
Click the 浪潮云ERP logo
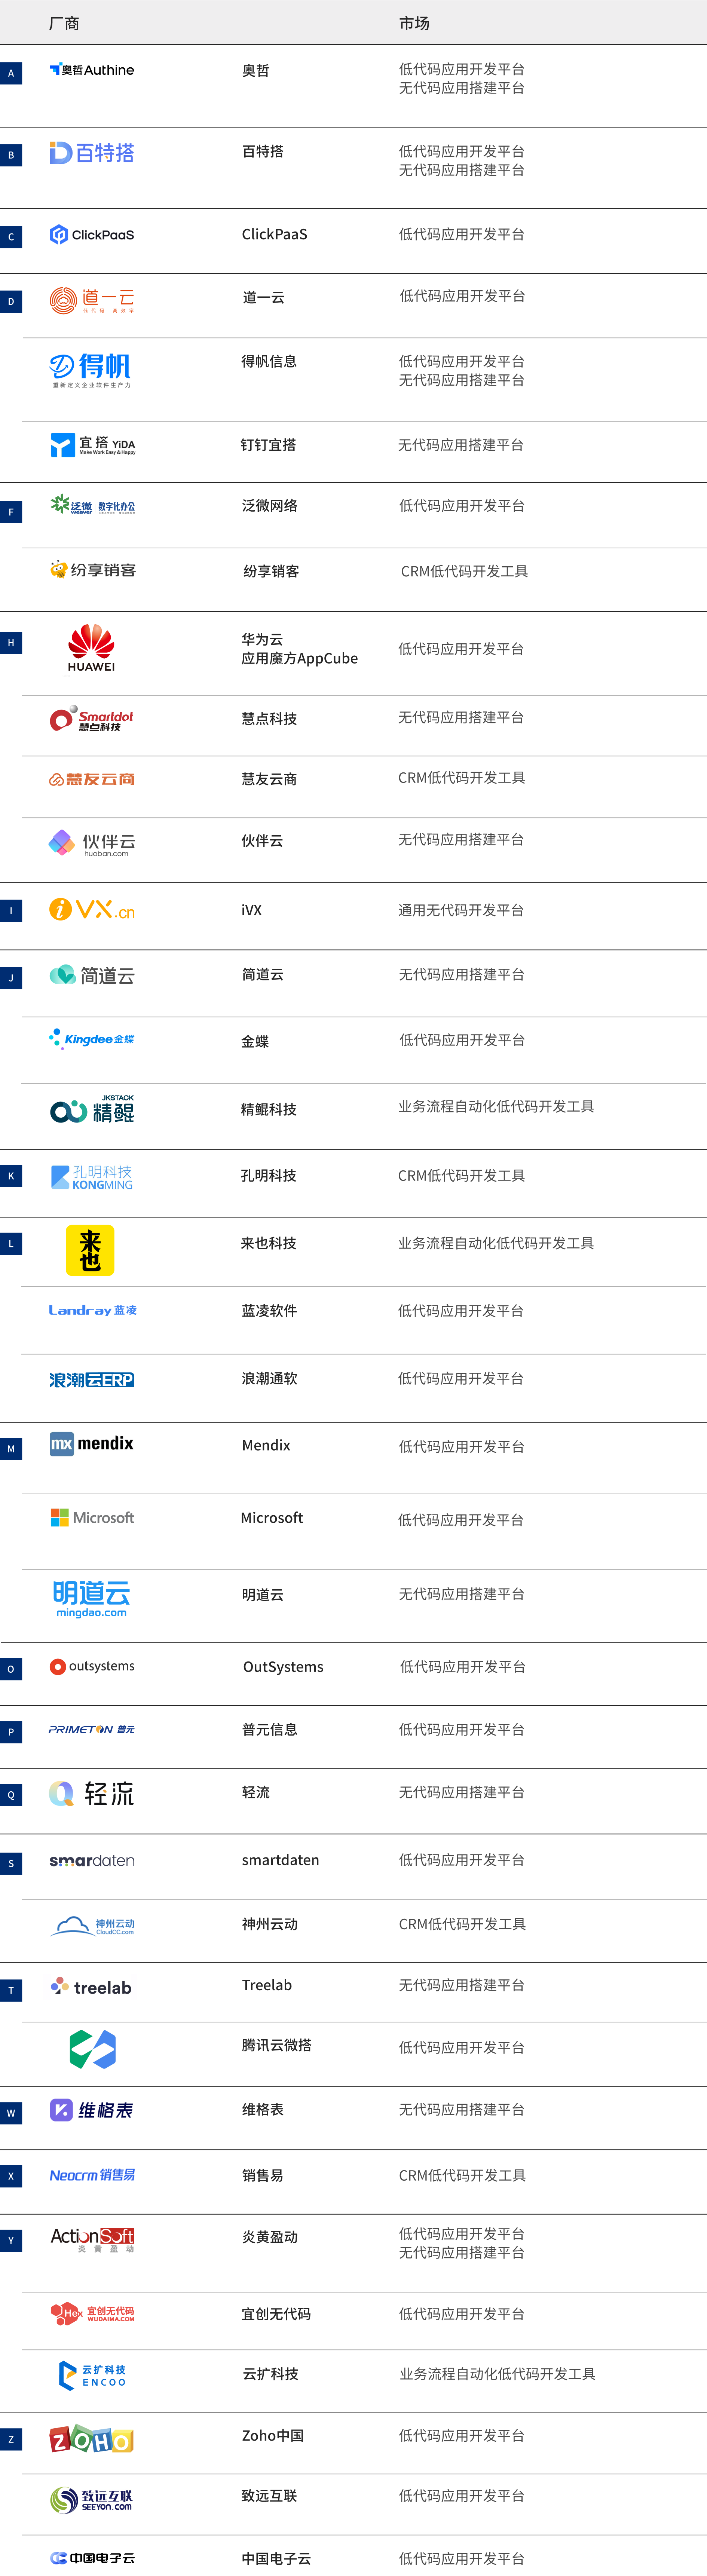pos(92,1380)
